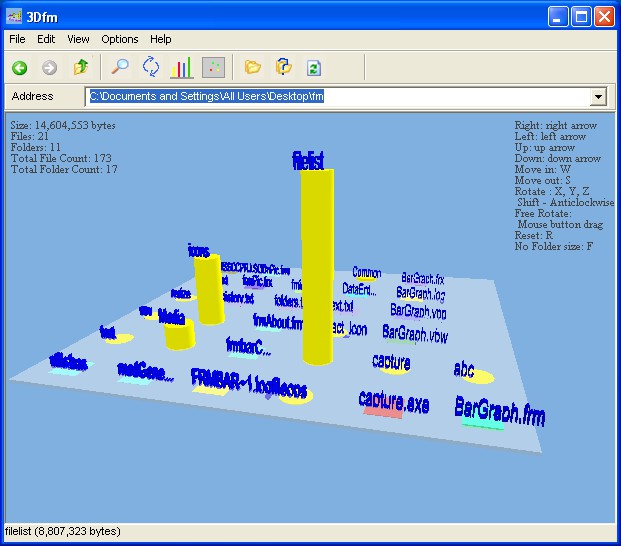Click the green Back arrow button
The width and height of the screenshot is (621, 546).
tap(19, 68)
